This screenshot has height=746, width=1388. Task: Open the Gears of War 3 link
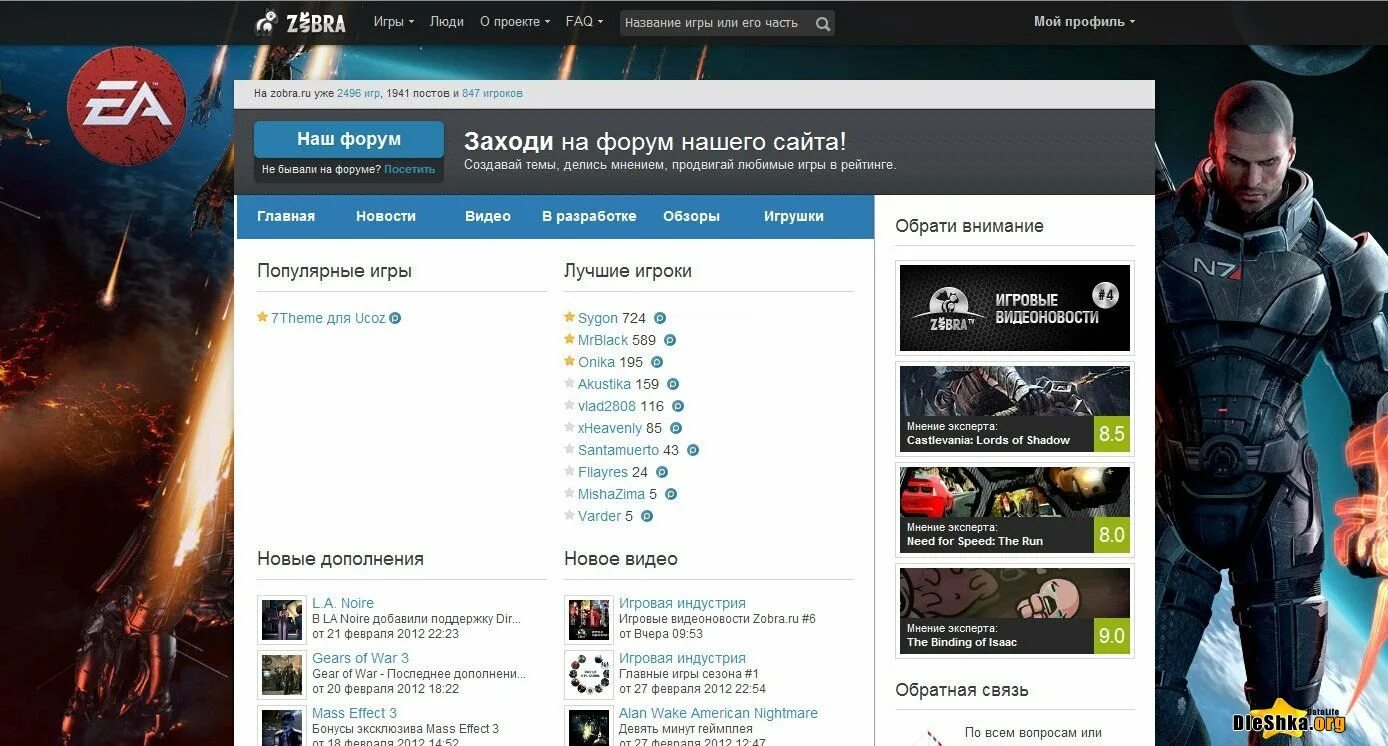click(x=360, y=658)
